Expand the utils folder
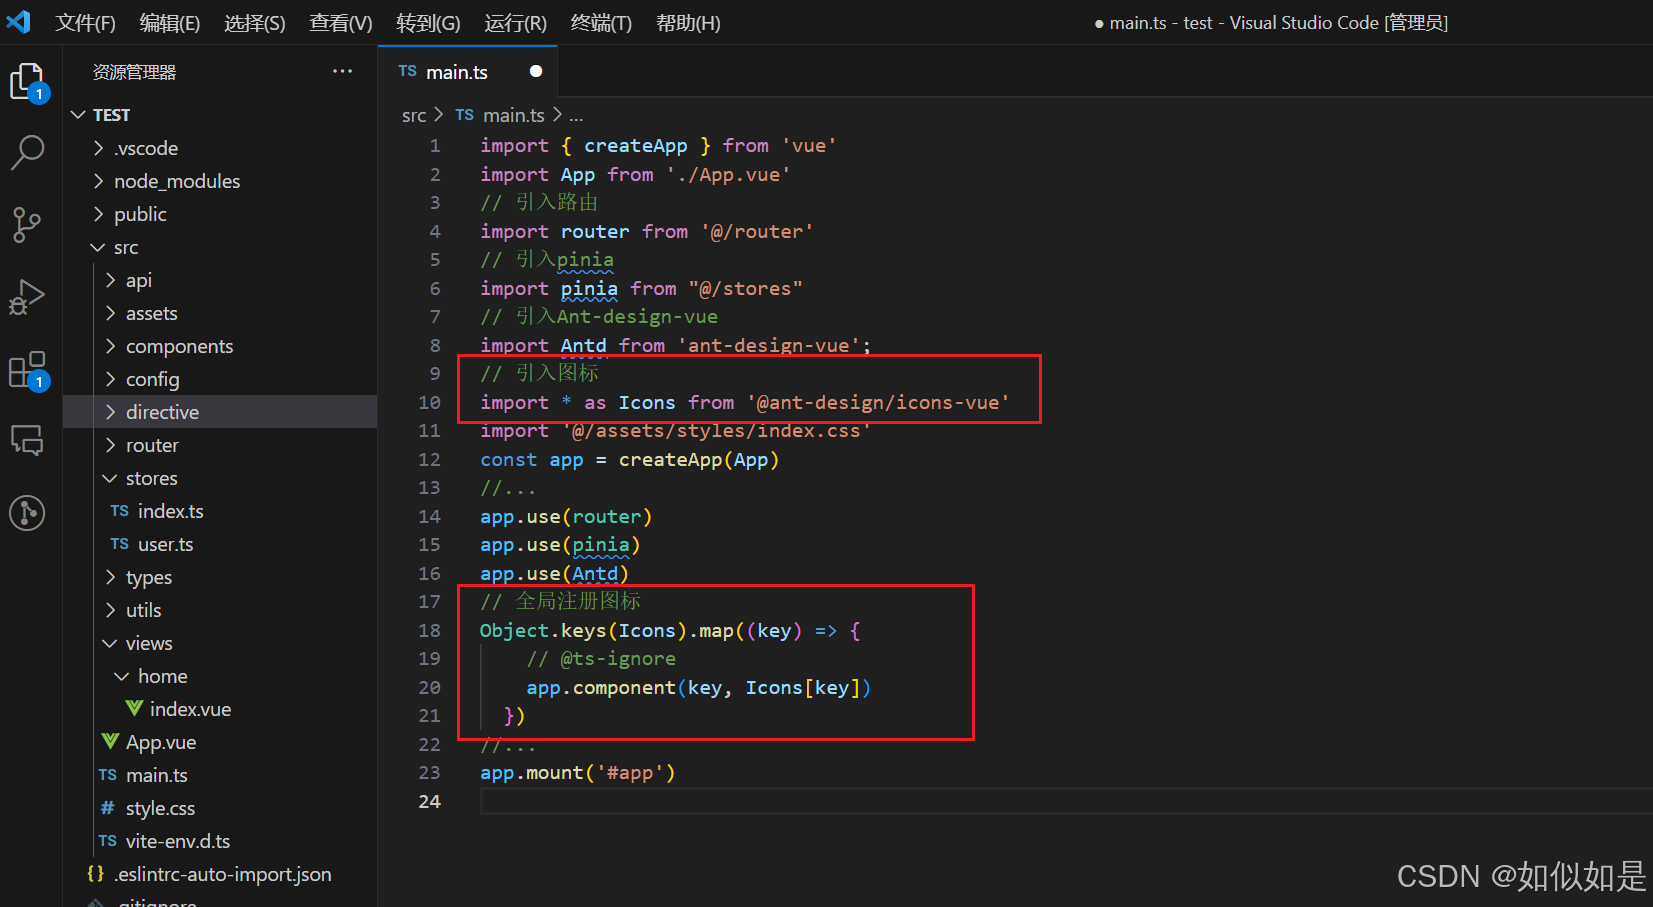Viewport: 1653px width, 907px height. (x=111, y=610)
